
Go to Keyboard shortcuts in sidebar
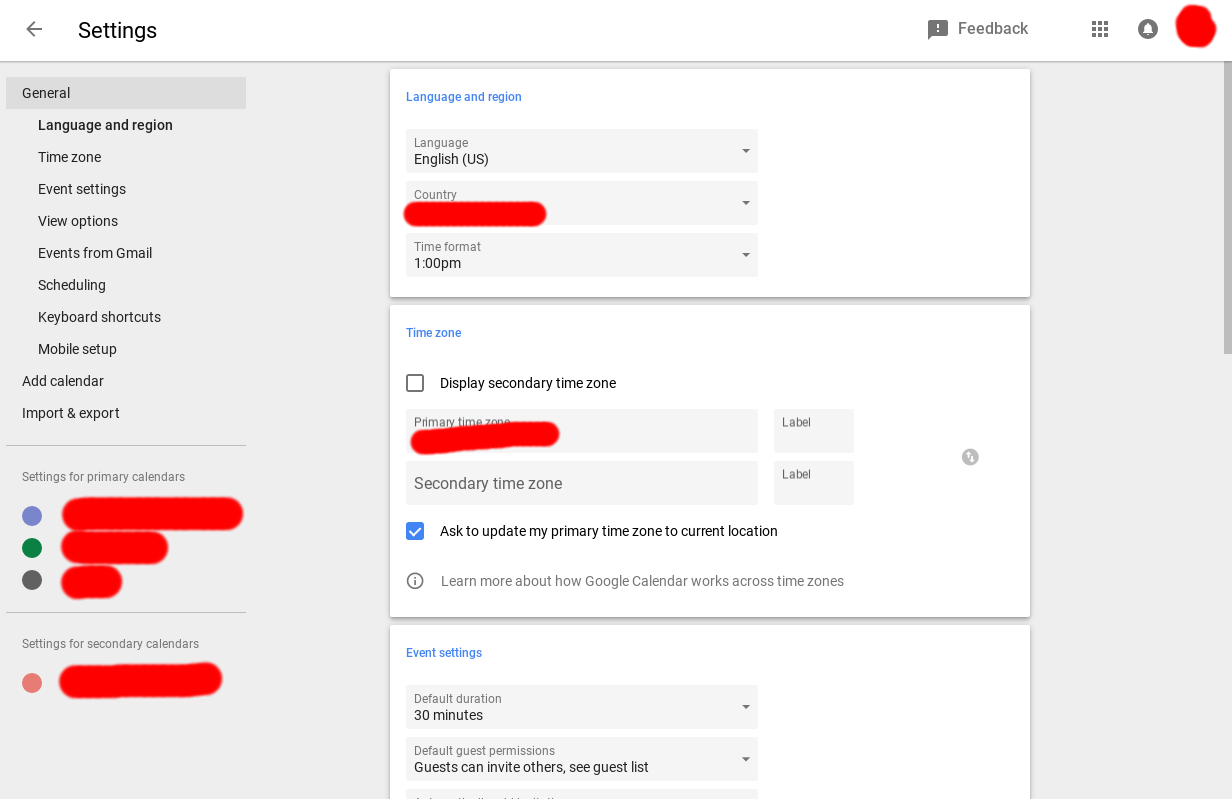99,317
